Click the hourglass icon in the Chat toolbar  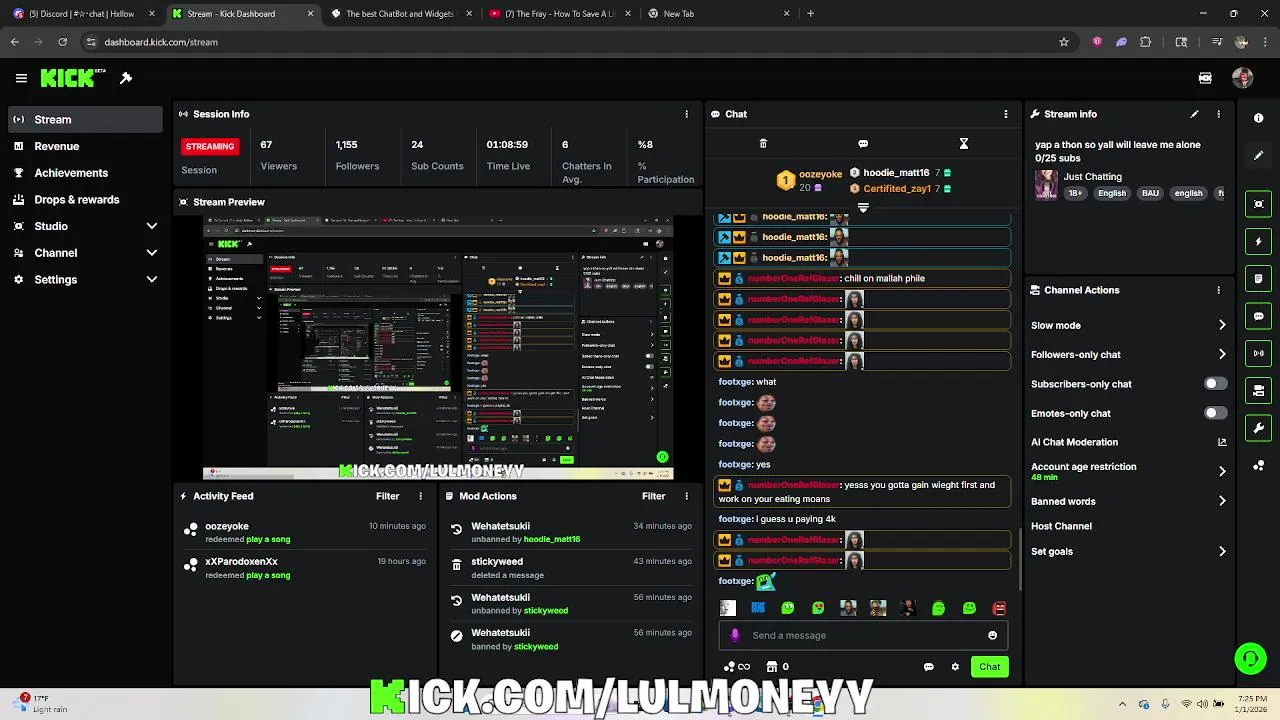(964, 144)
